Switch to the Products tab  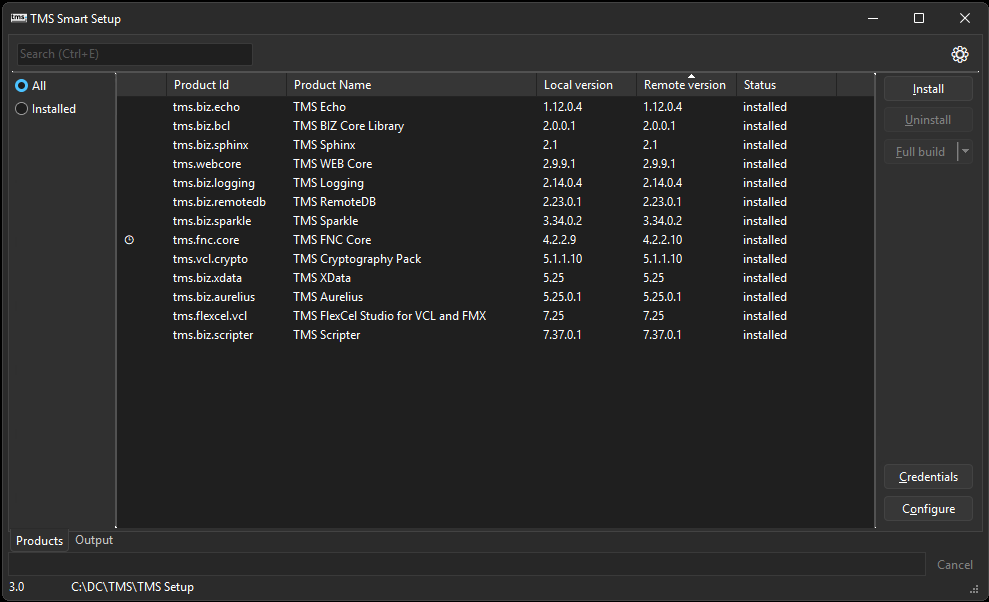(x=39, y=541)
